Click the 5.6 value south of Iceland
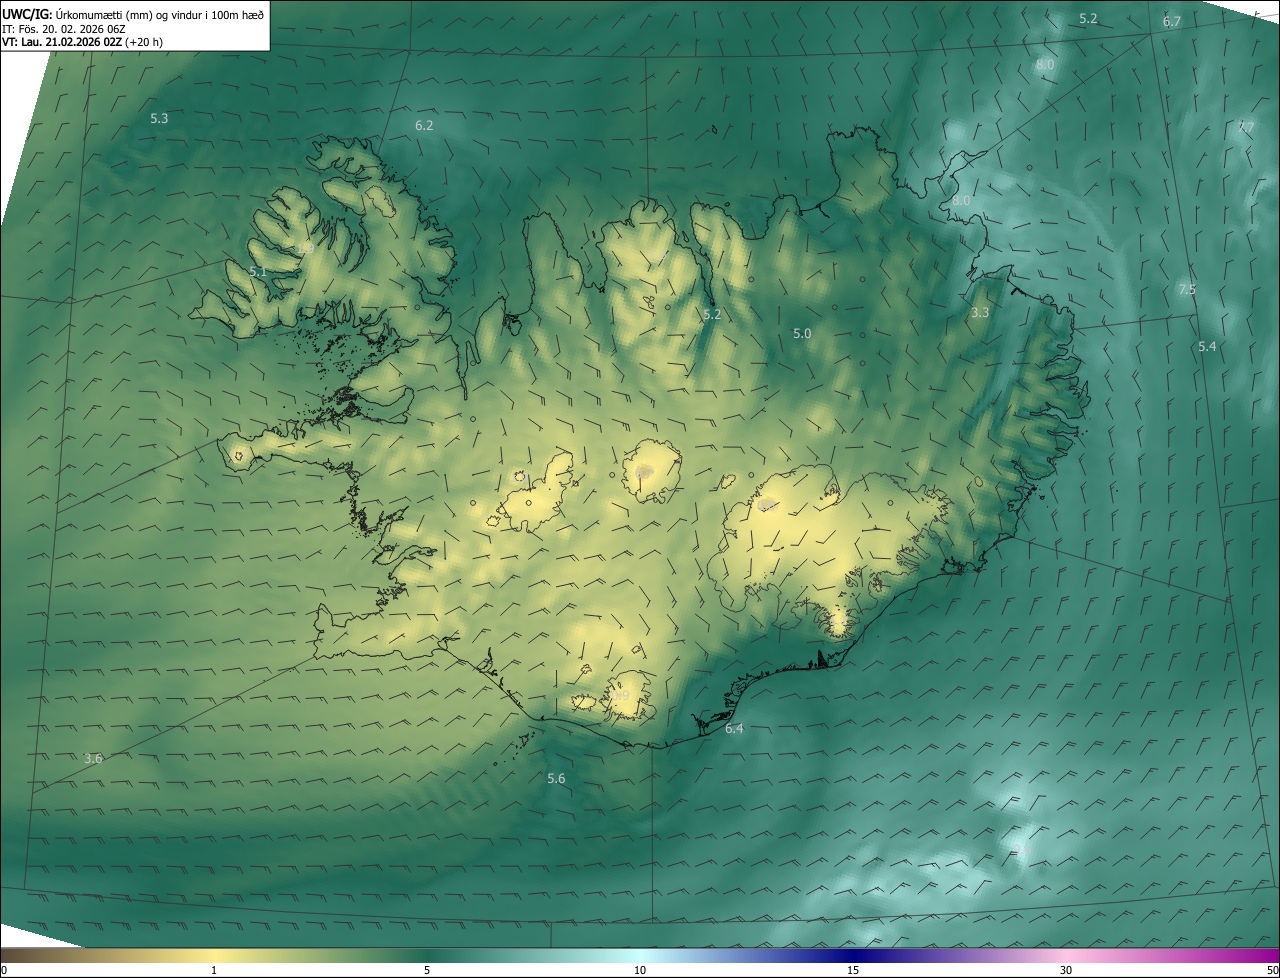Viewport: 1280px width, 978px height. pos(556,778)
